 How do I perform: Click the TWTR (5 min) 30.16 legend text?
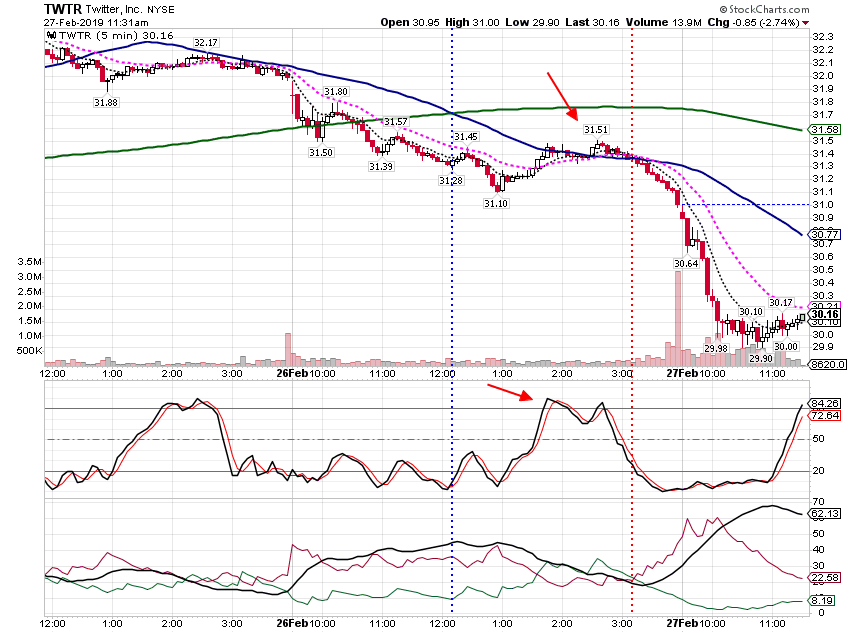(x=116, y=36)
